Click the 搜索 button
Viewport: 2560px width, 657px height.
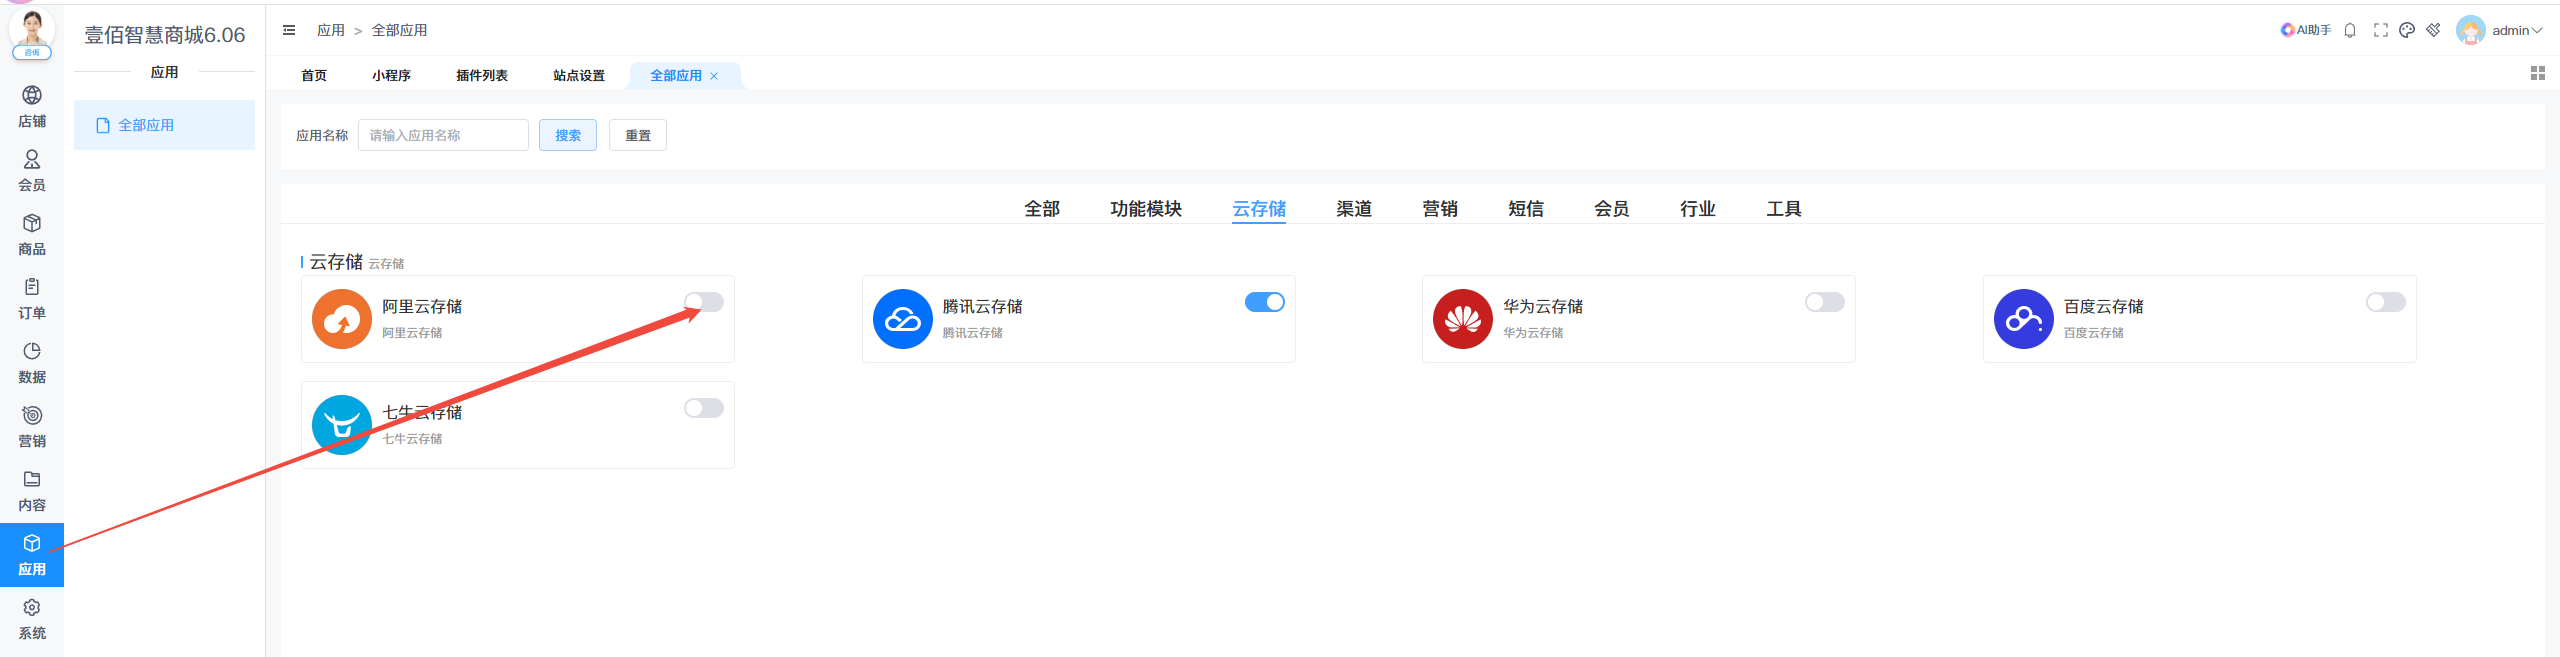[x=567, y=135]
